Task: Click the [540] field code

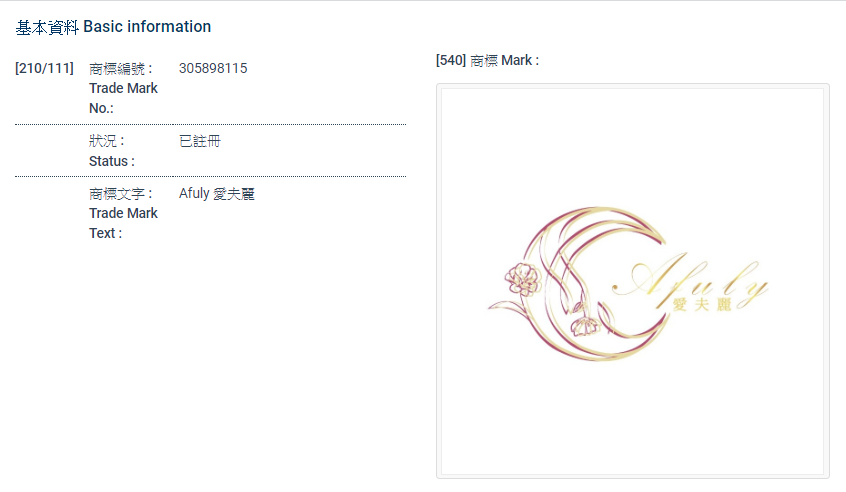Action: (451, 60)
